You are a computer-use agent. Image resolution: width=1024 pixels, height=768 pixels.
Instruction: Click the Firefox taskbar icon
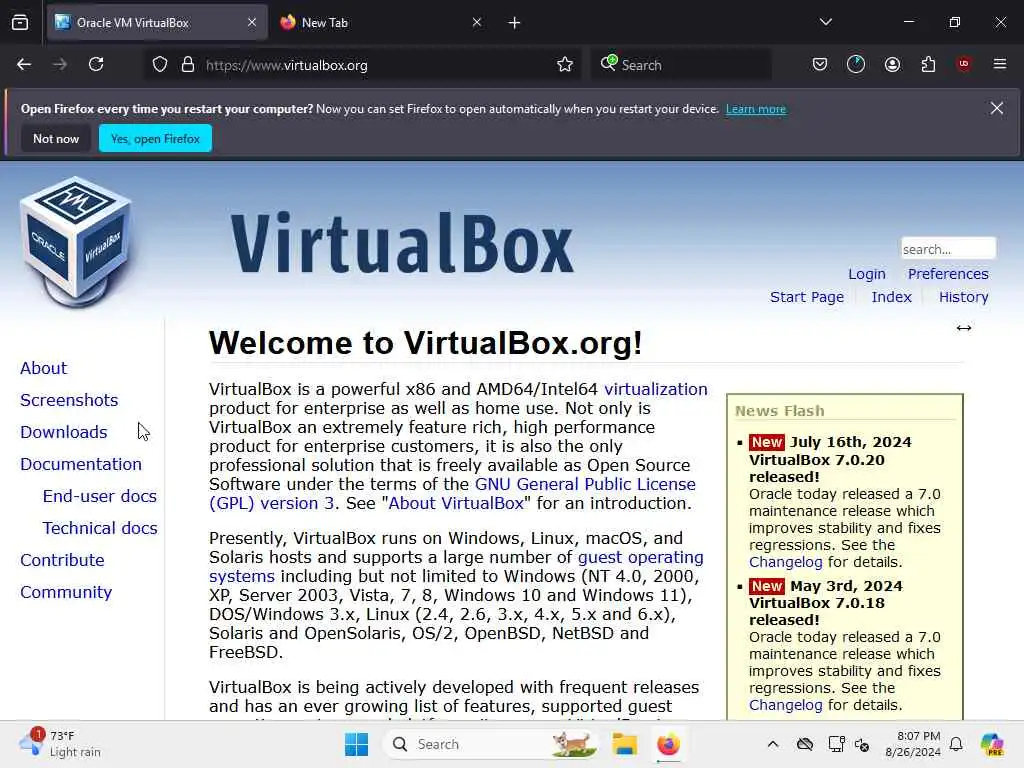point(668,744)
